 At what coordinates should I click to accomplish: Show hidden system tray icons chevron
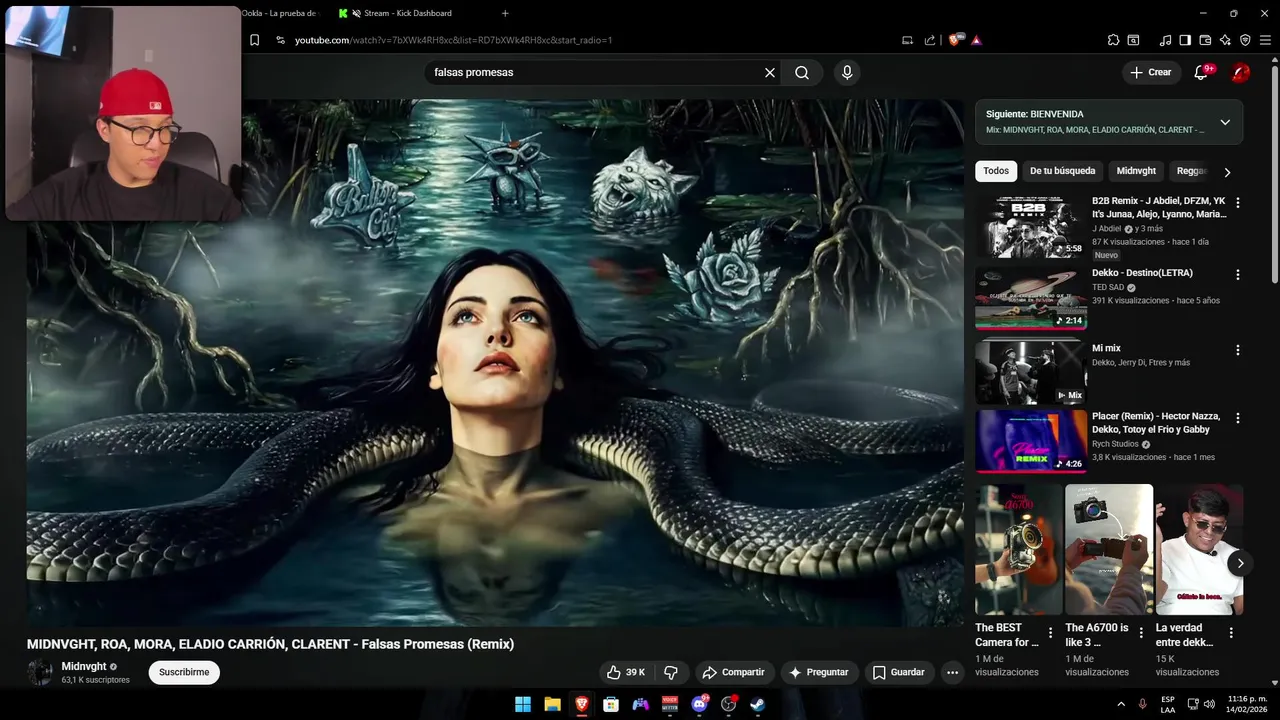click(x=1120, y=704)
